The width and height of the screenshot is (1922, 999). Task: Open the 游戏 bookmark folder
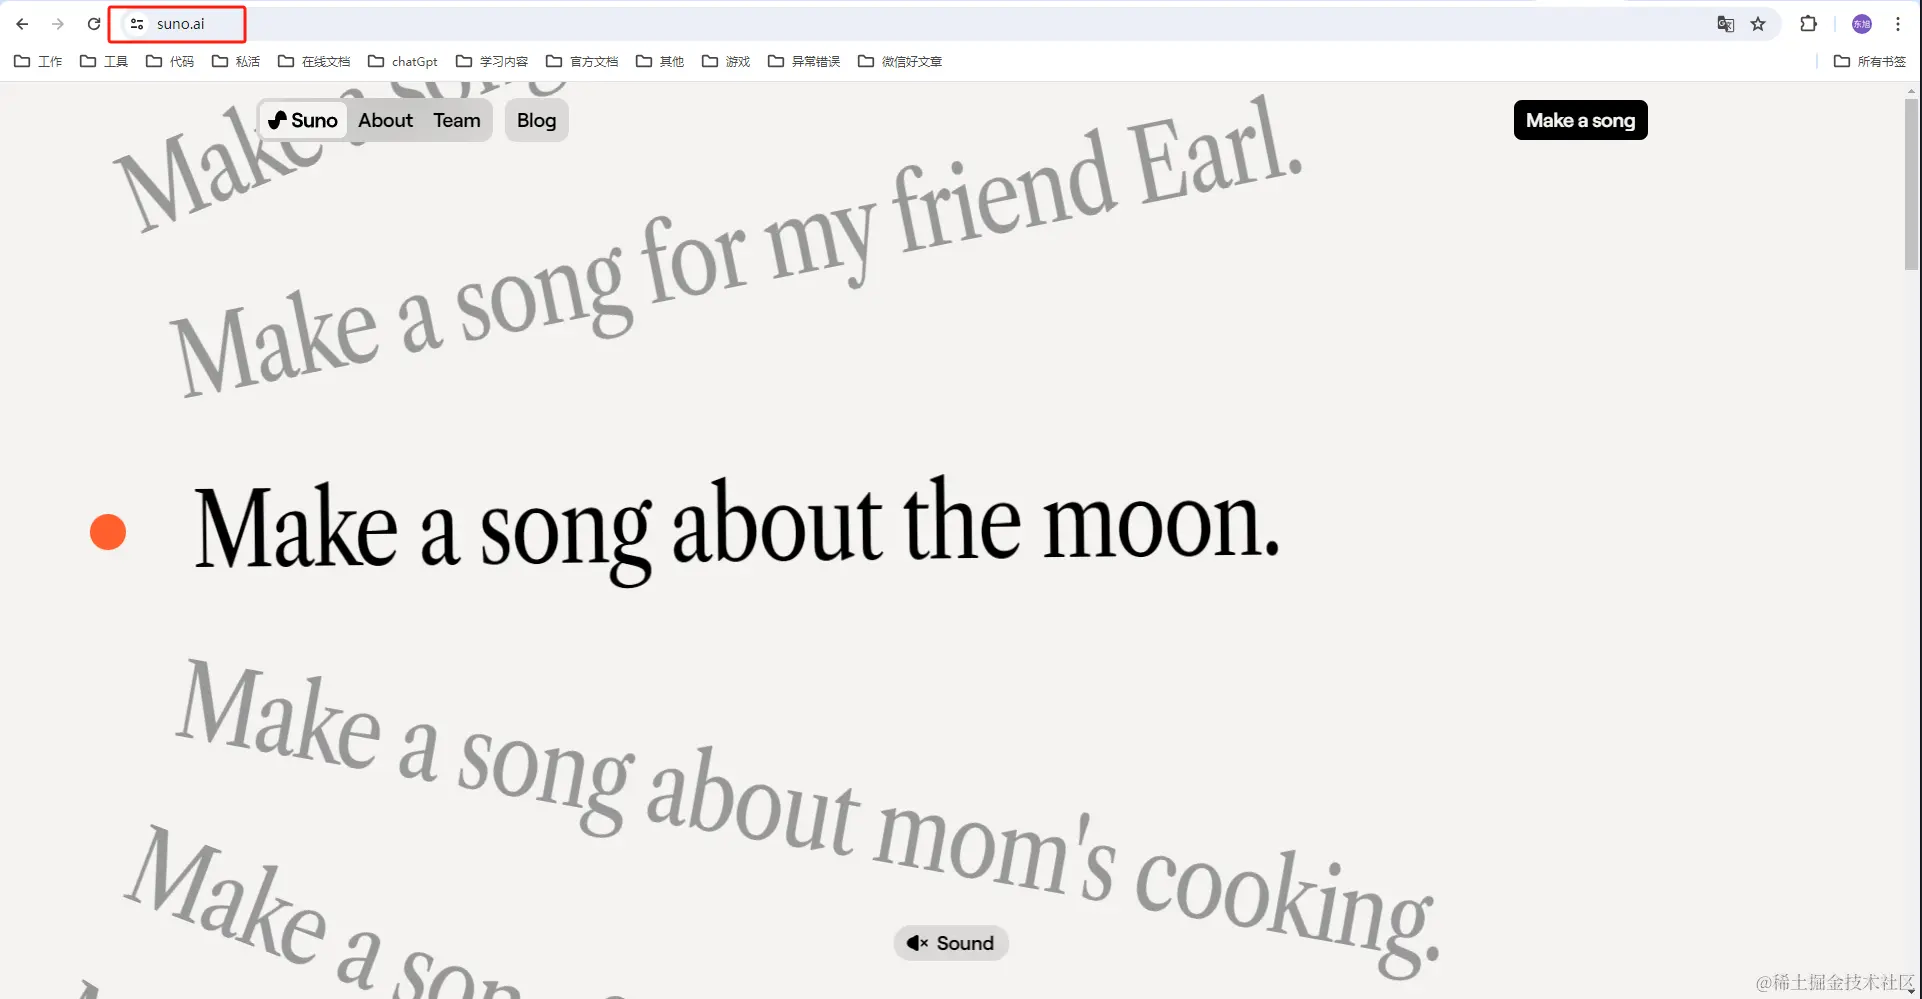(726, 61)
